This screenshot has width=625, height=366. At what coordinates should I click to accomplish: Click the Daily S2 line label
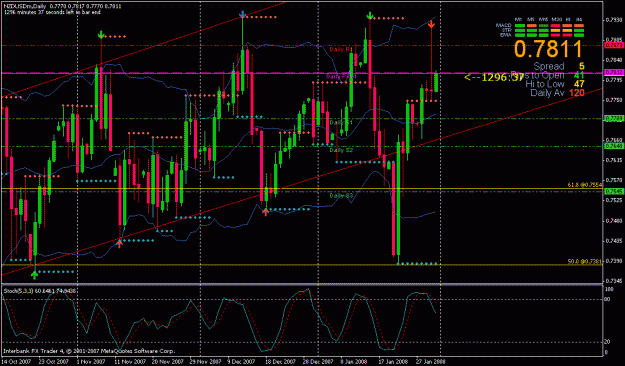click(x=341, y=150)
